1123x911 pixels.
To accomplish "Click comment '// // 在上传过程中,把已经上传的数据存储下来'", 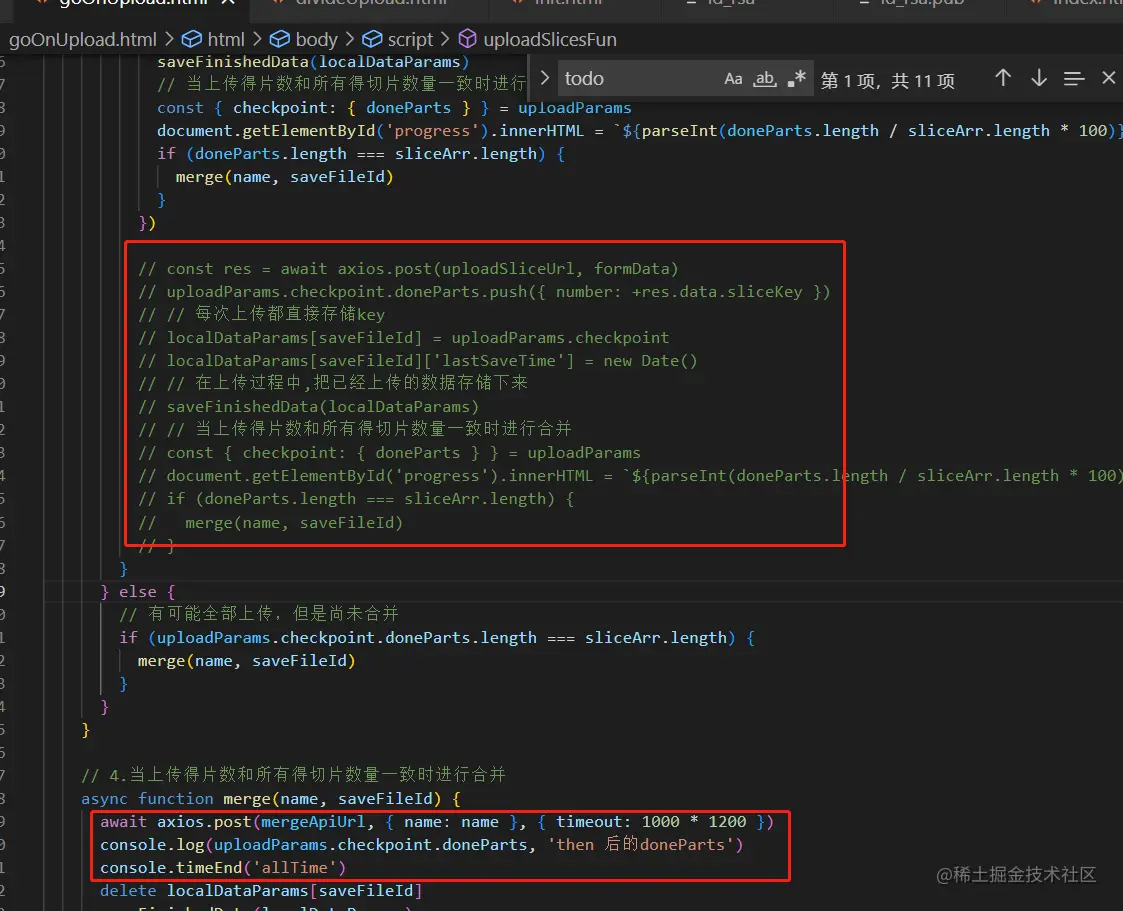I will tap(333, 382).
